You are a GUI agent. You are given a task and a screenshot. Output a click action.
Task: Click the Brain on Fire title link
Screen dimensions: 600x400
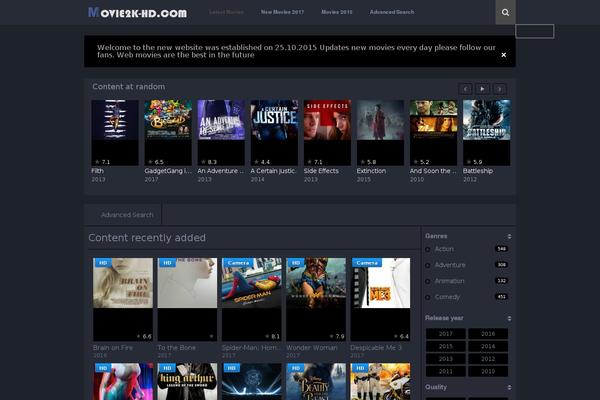(x=113, y=348)
